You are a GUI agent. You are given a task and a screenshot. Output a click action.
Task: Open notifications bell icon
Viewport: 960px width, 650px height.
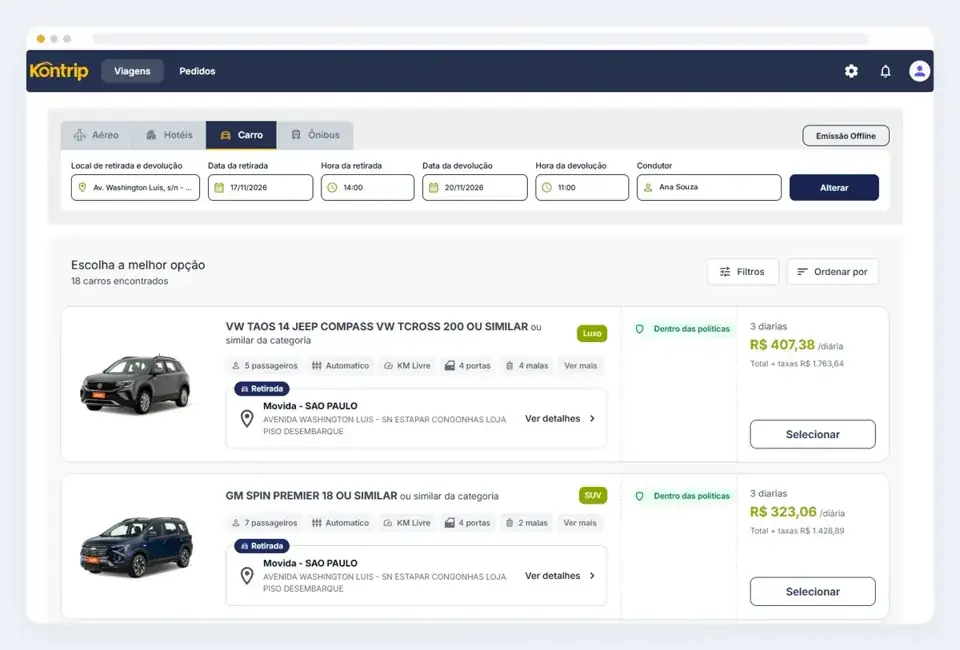[885, 71]
